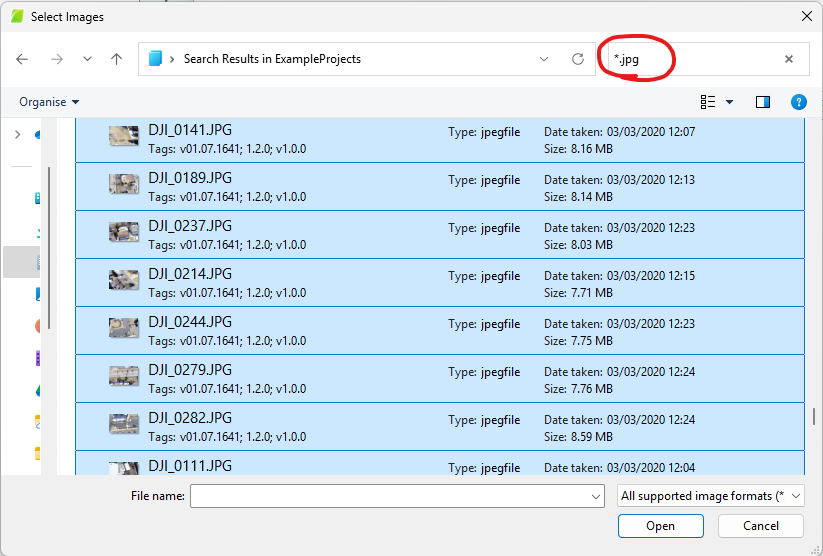Click the Forward navigation arrow
The image size is (823, 556).
[x=57, y=59]
